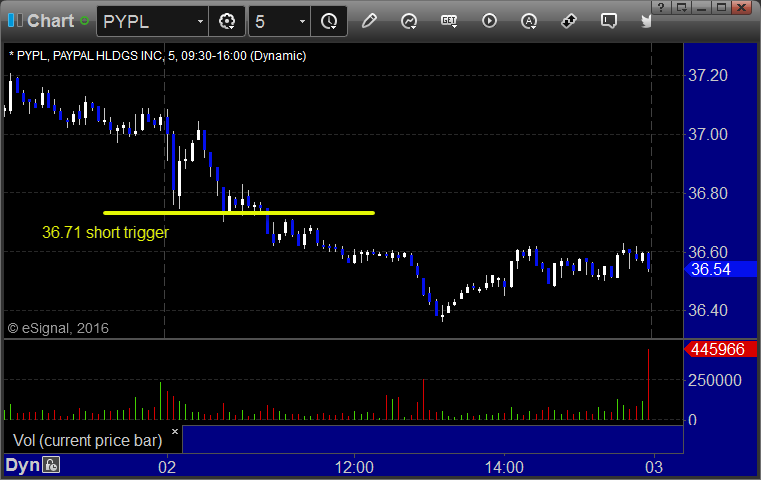The height and width of the screenshot is (480, 761).
Task: Click the trade hammer icon
Action: 569,21
